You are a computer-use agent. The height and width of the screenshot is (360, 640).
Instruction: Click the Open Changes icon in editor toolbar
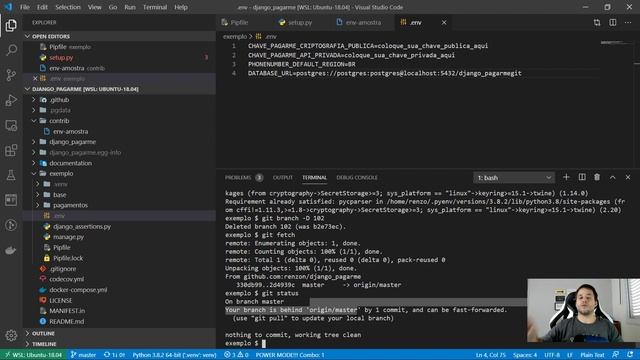pos(597,22)
